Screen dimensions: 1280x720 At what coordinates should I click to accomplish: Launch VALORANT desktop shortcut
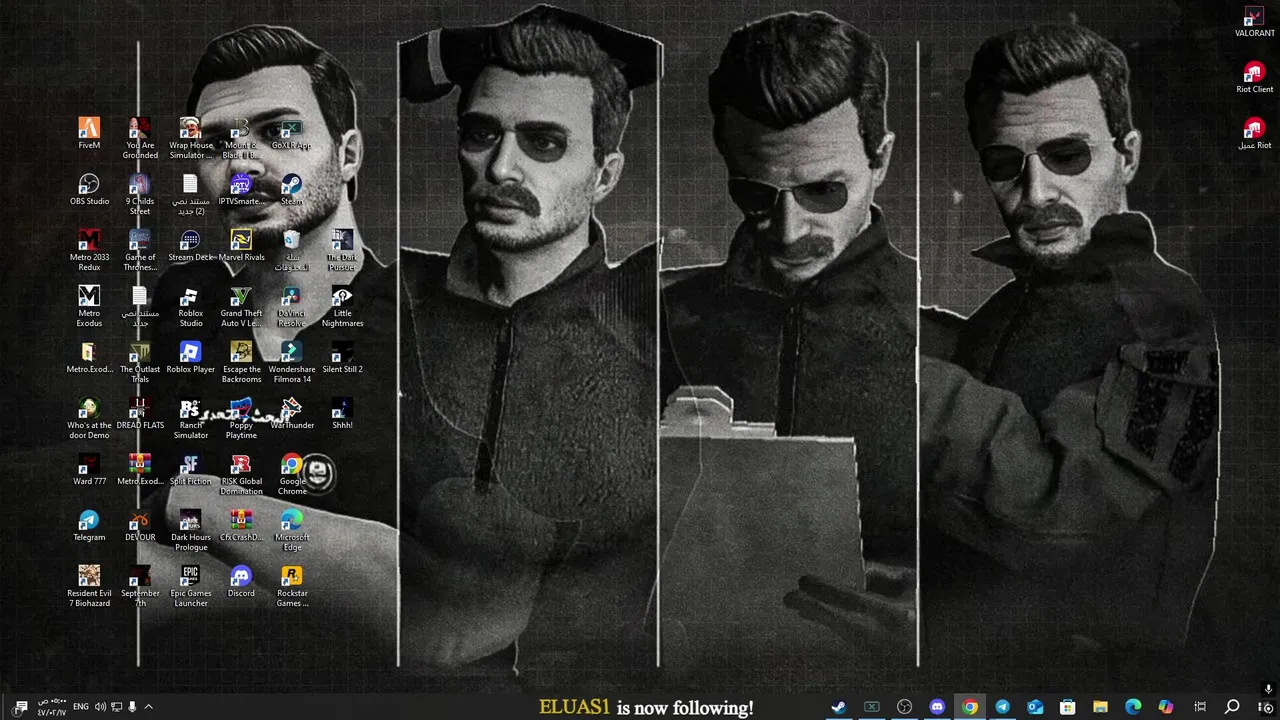[1254, 22]
